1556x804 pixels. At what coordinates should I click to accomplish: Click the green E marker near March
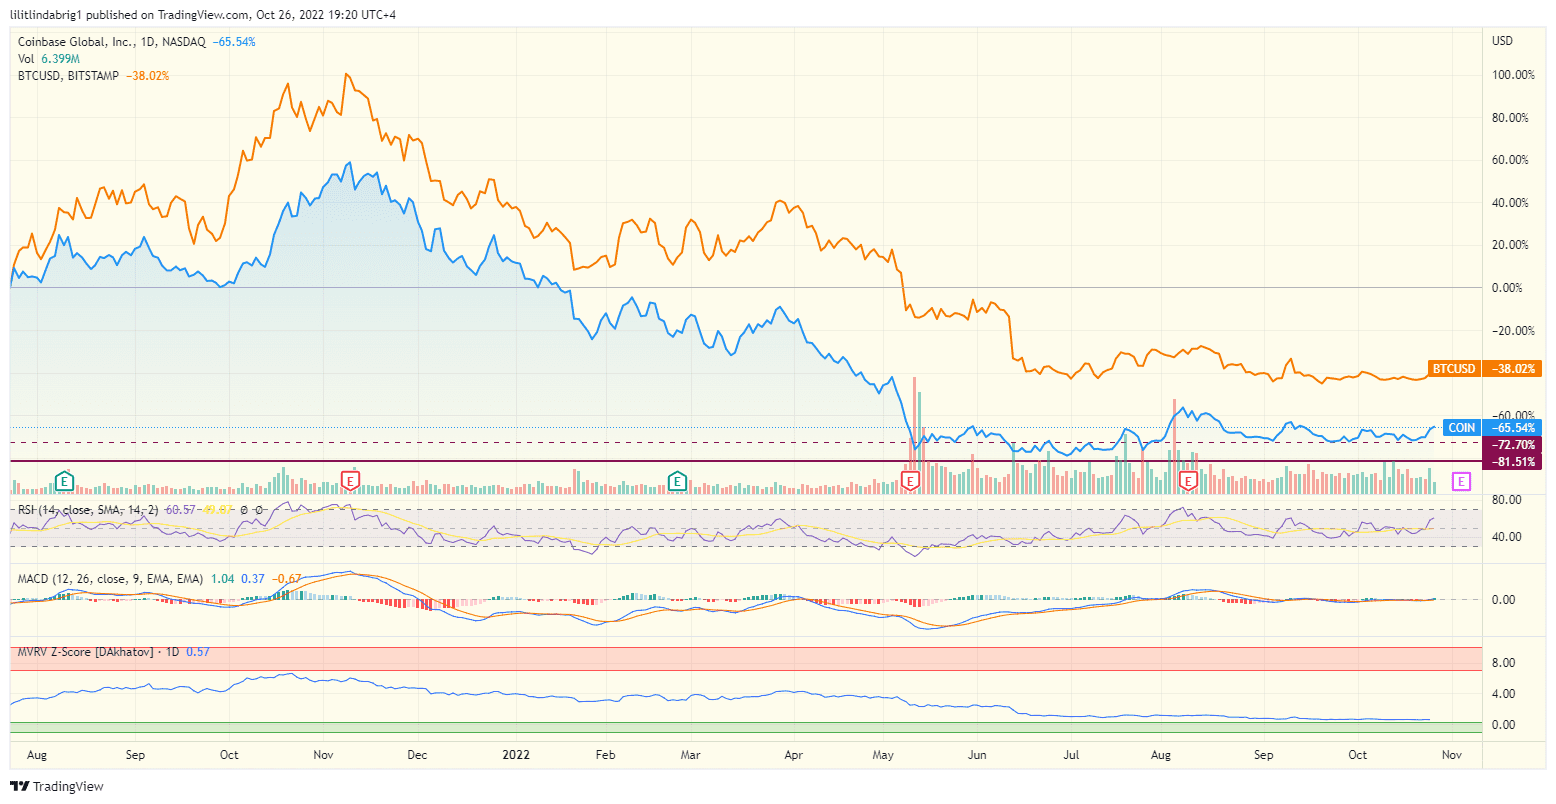[x=677, y=481]
